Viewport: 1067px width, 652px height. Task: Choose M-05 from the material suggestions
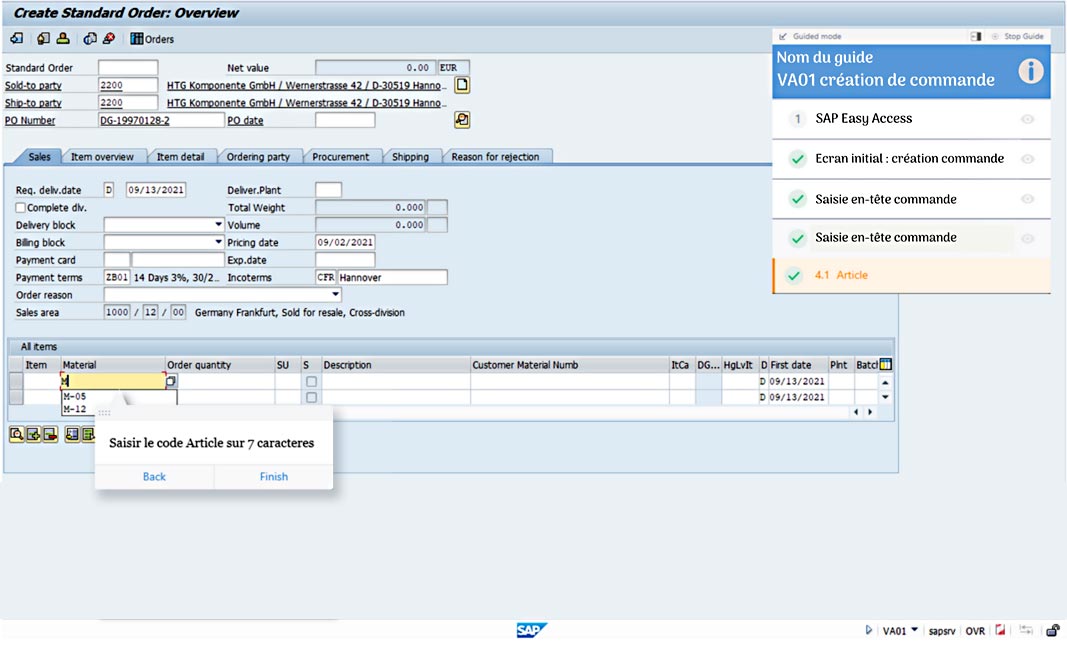(75, 396)
